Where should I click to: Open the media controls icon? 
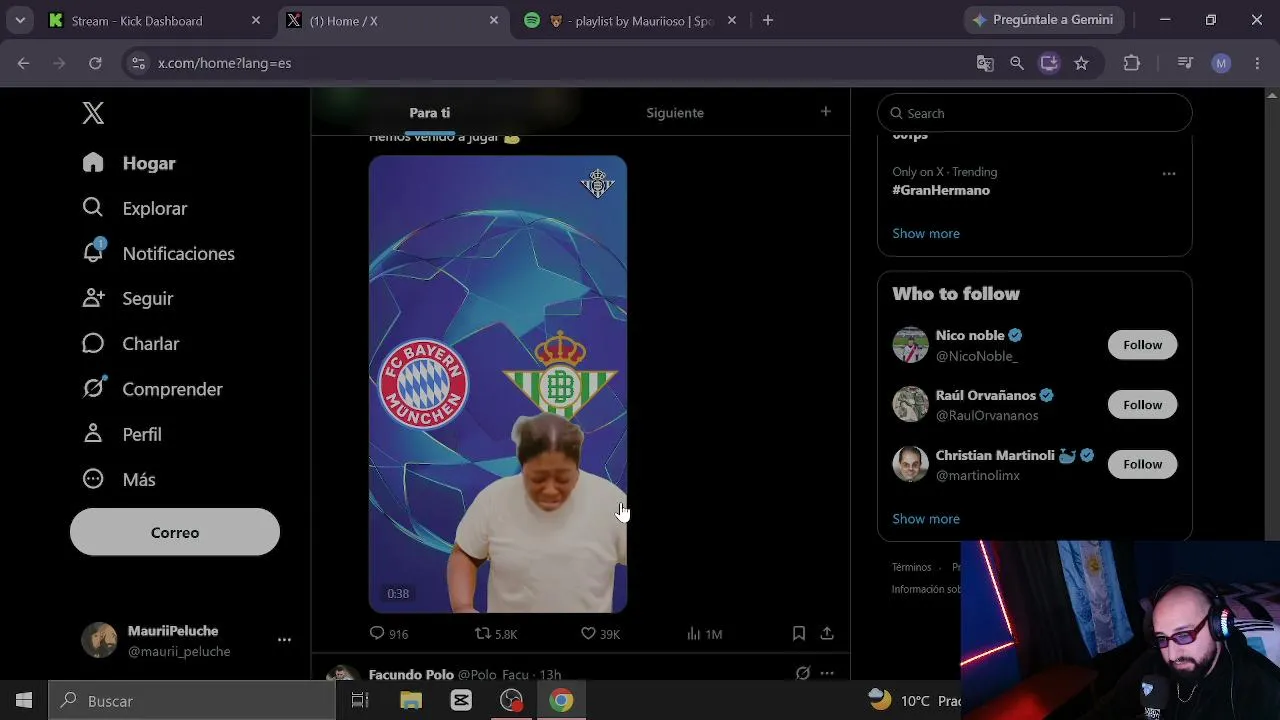(1185, 63)
